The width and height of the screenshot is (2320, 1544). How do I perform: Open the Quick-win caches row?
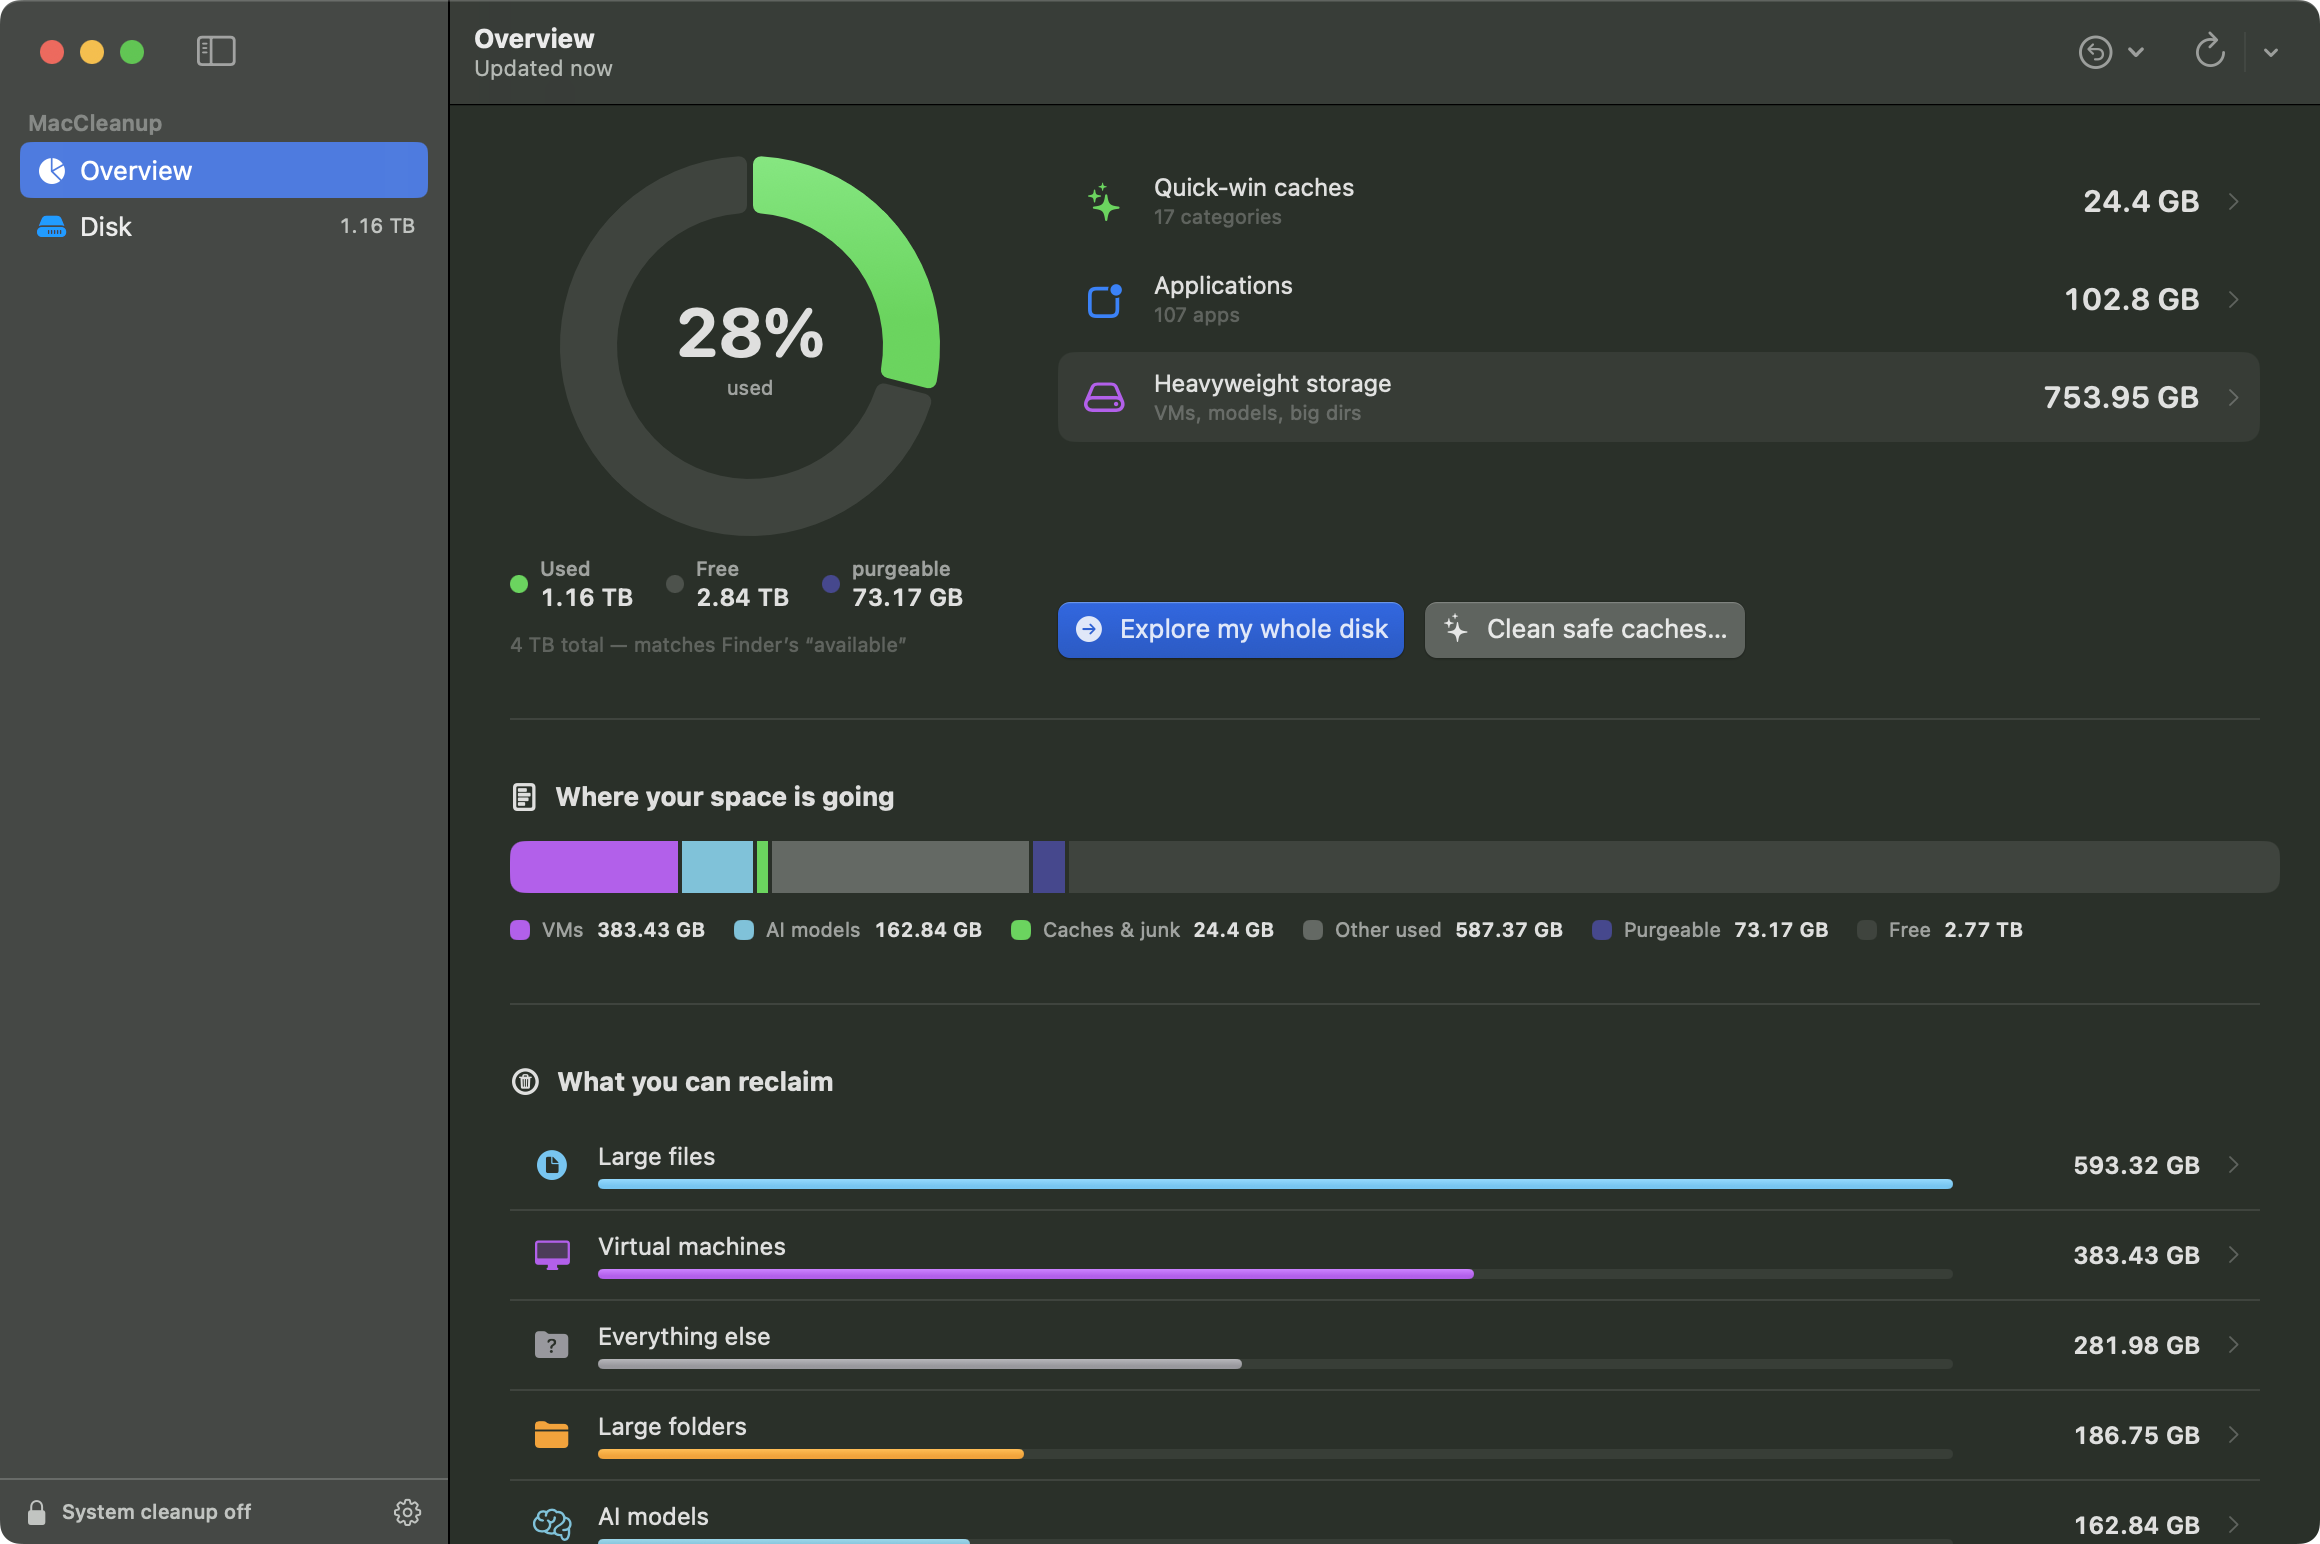coord(1659,202)
